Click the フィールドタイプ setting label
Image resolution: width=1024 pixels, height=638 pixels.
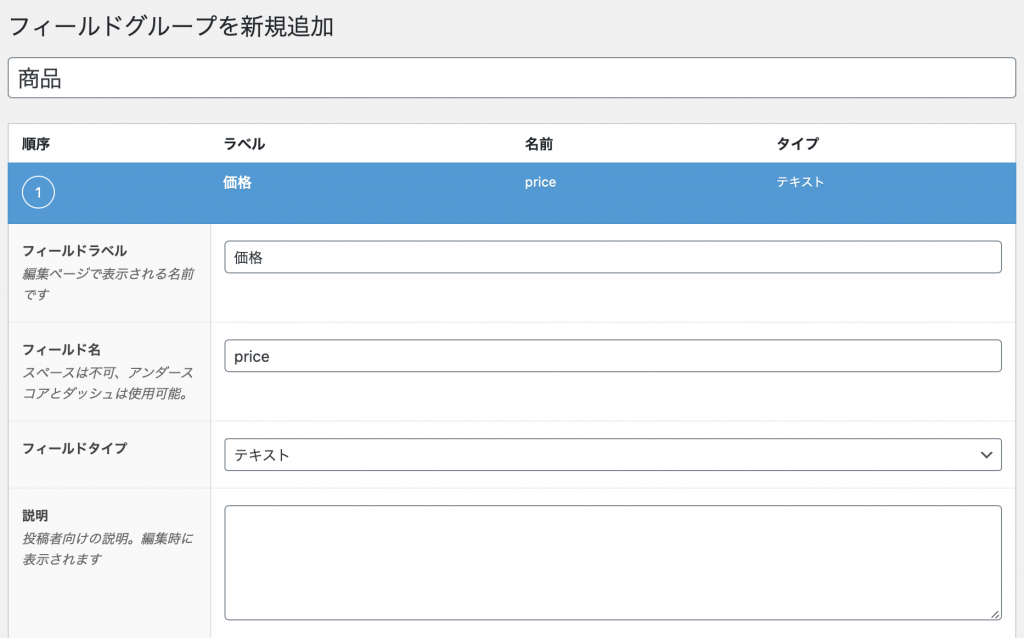[x=75, y=448]
